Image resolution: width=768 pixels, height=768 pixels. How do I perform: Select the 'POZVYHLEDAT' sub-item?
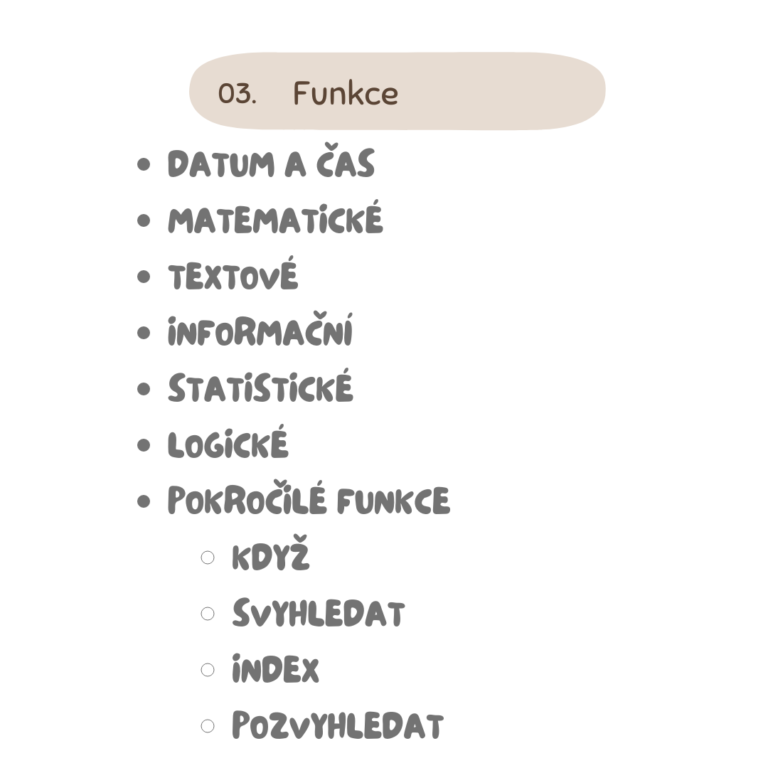338,725
